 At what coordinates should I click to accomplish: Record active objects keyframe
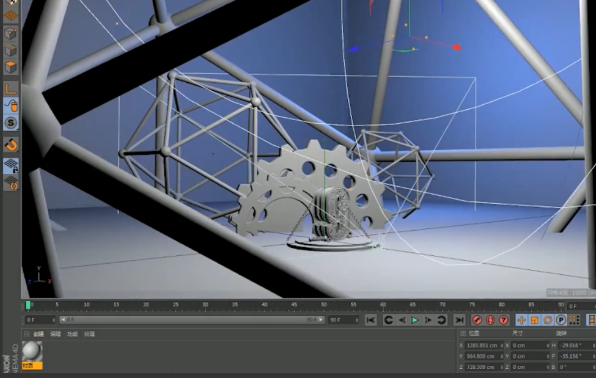coord(477,320)
